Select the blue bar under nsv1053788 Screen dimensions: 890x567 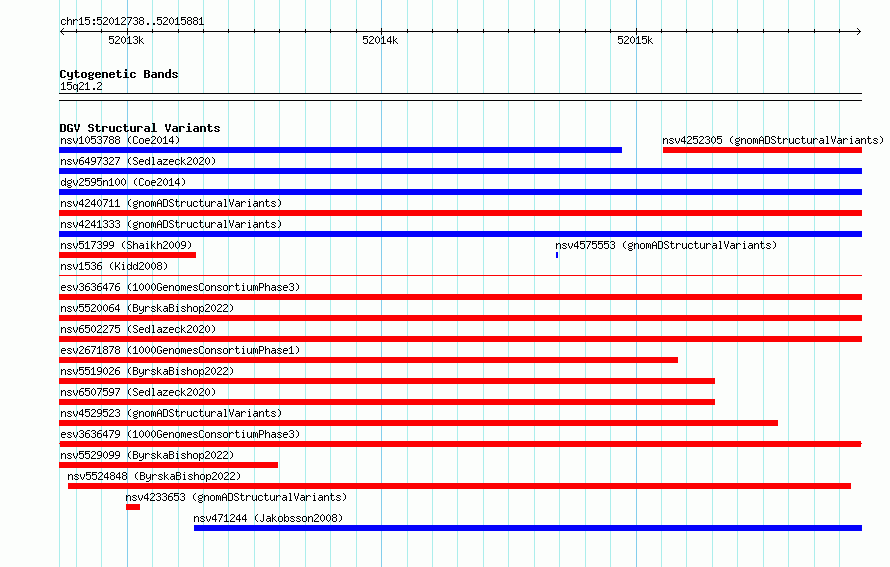pos(341,150)
